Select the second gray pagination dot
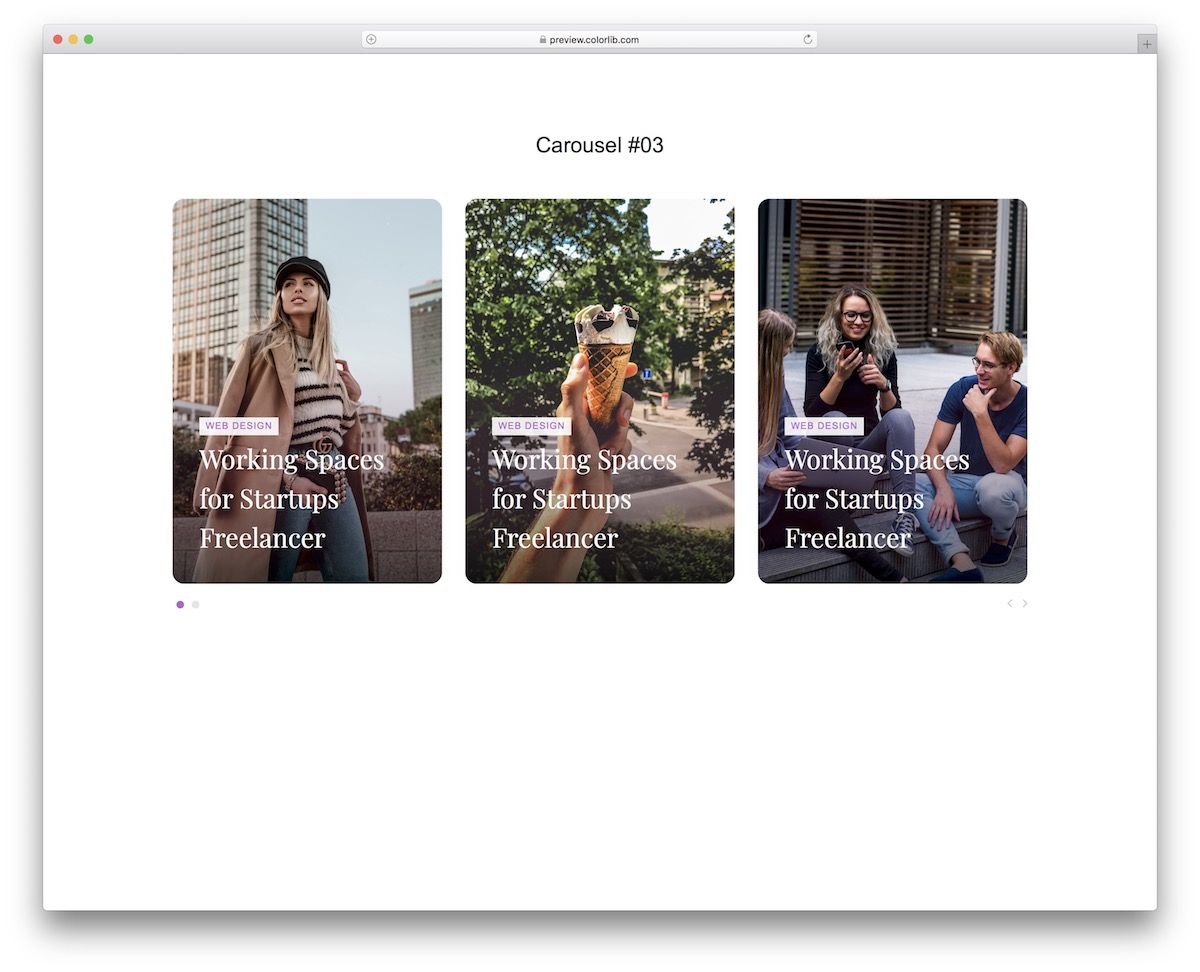This screenshot has height=972, width=1200. point(195,604)
